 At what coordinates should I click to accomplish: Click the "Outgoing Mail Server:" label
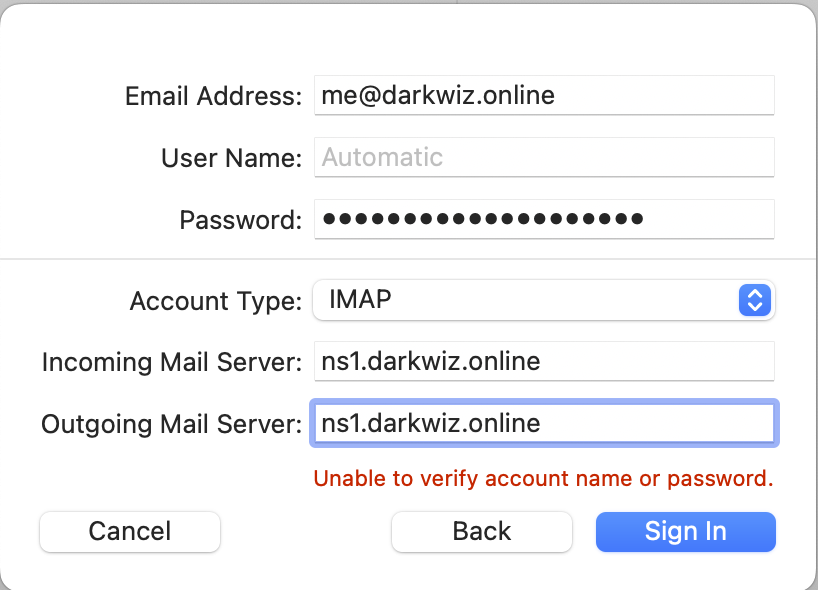coord(171,424)
